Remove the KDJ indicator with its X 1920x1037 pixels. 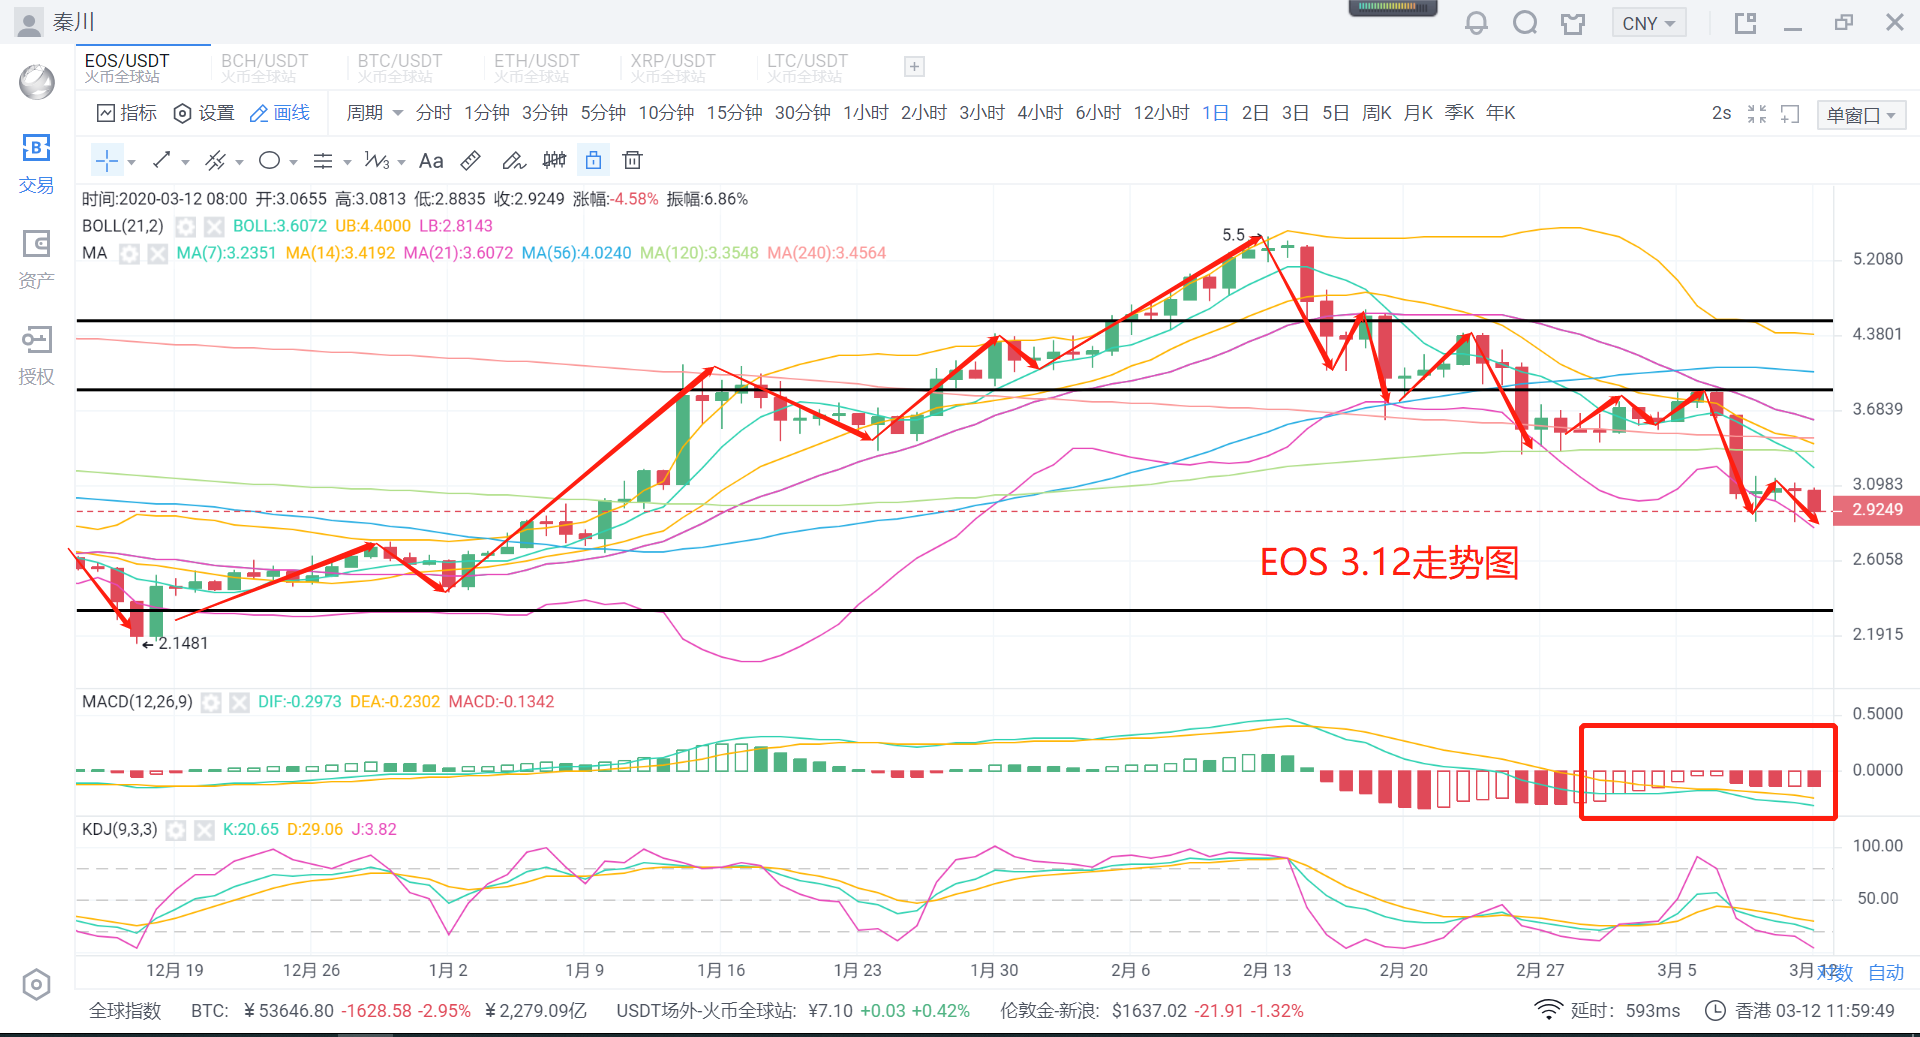[x=204, y=830]
